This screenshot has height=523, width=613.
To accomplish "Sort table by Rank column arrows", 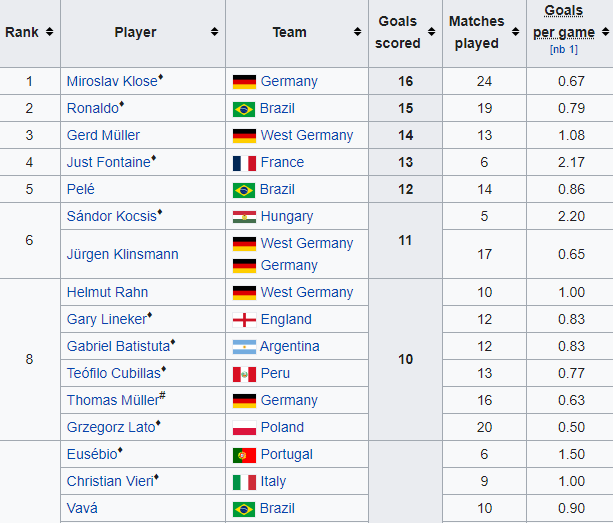I will (49, 32).
